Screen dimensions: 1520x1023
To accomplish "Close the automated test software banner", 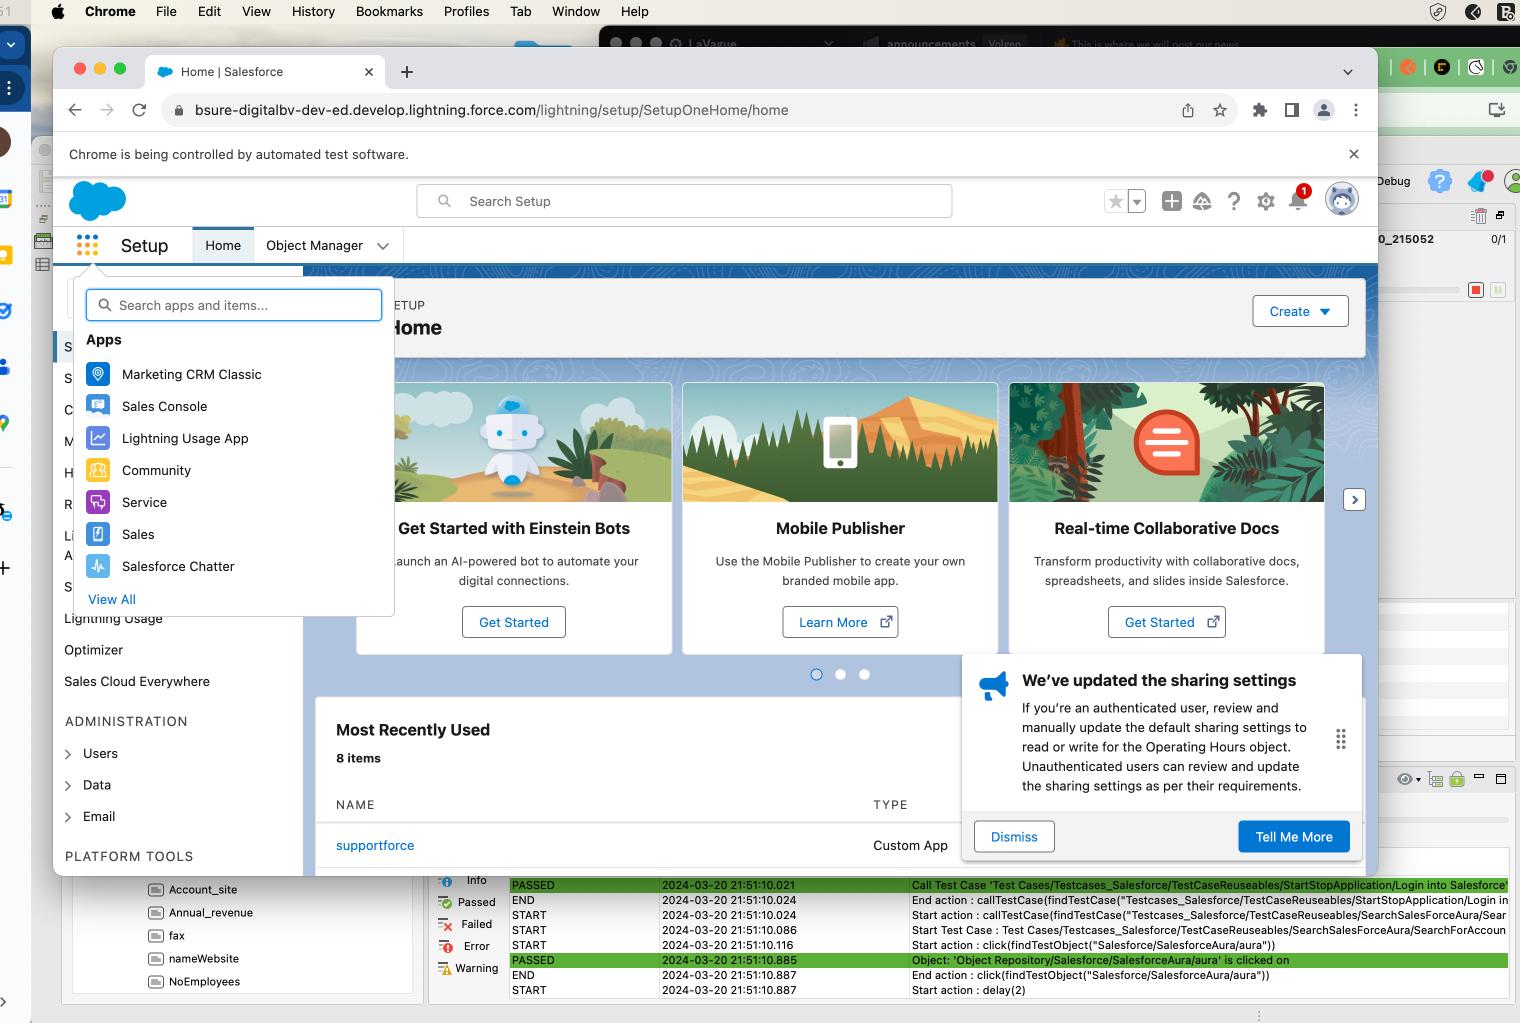I will coord(1354,154).
